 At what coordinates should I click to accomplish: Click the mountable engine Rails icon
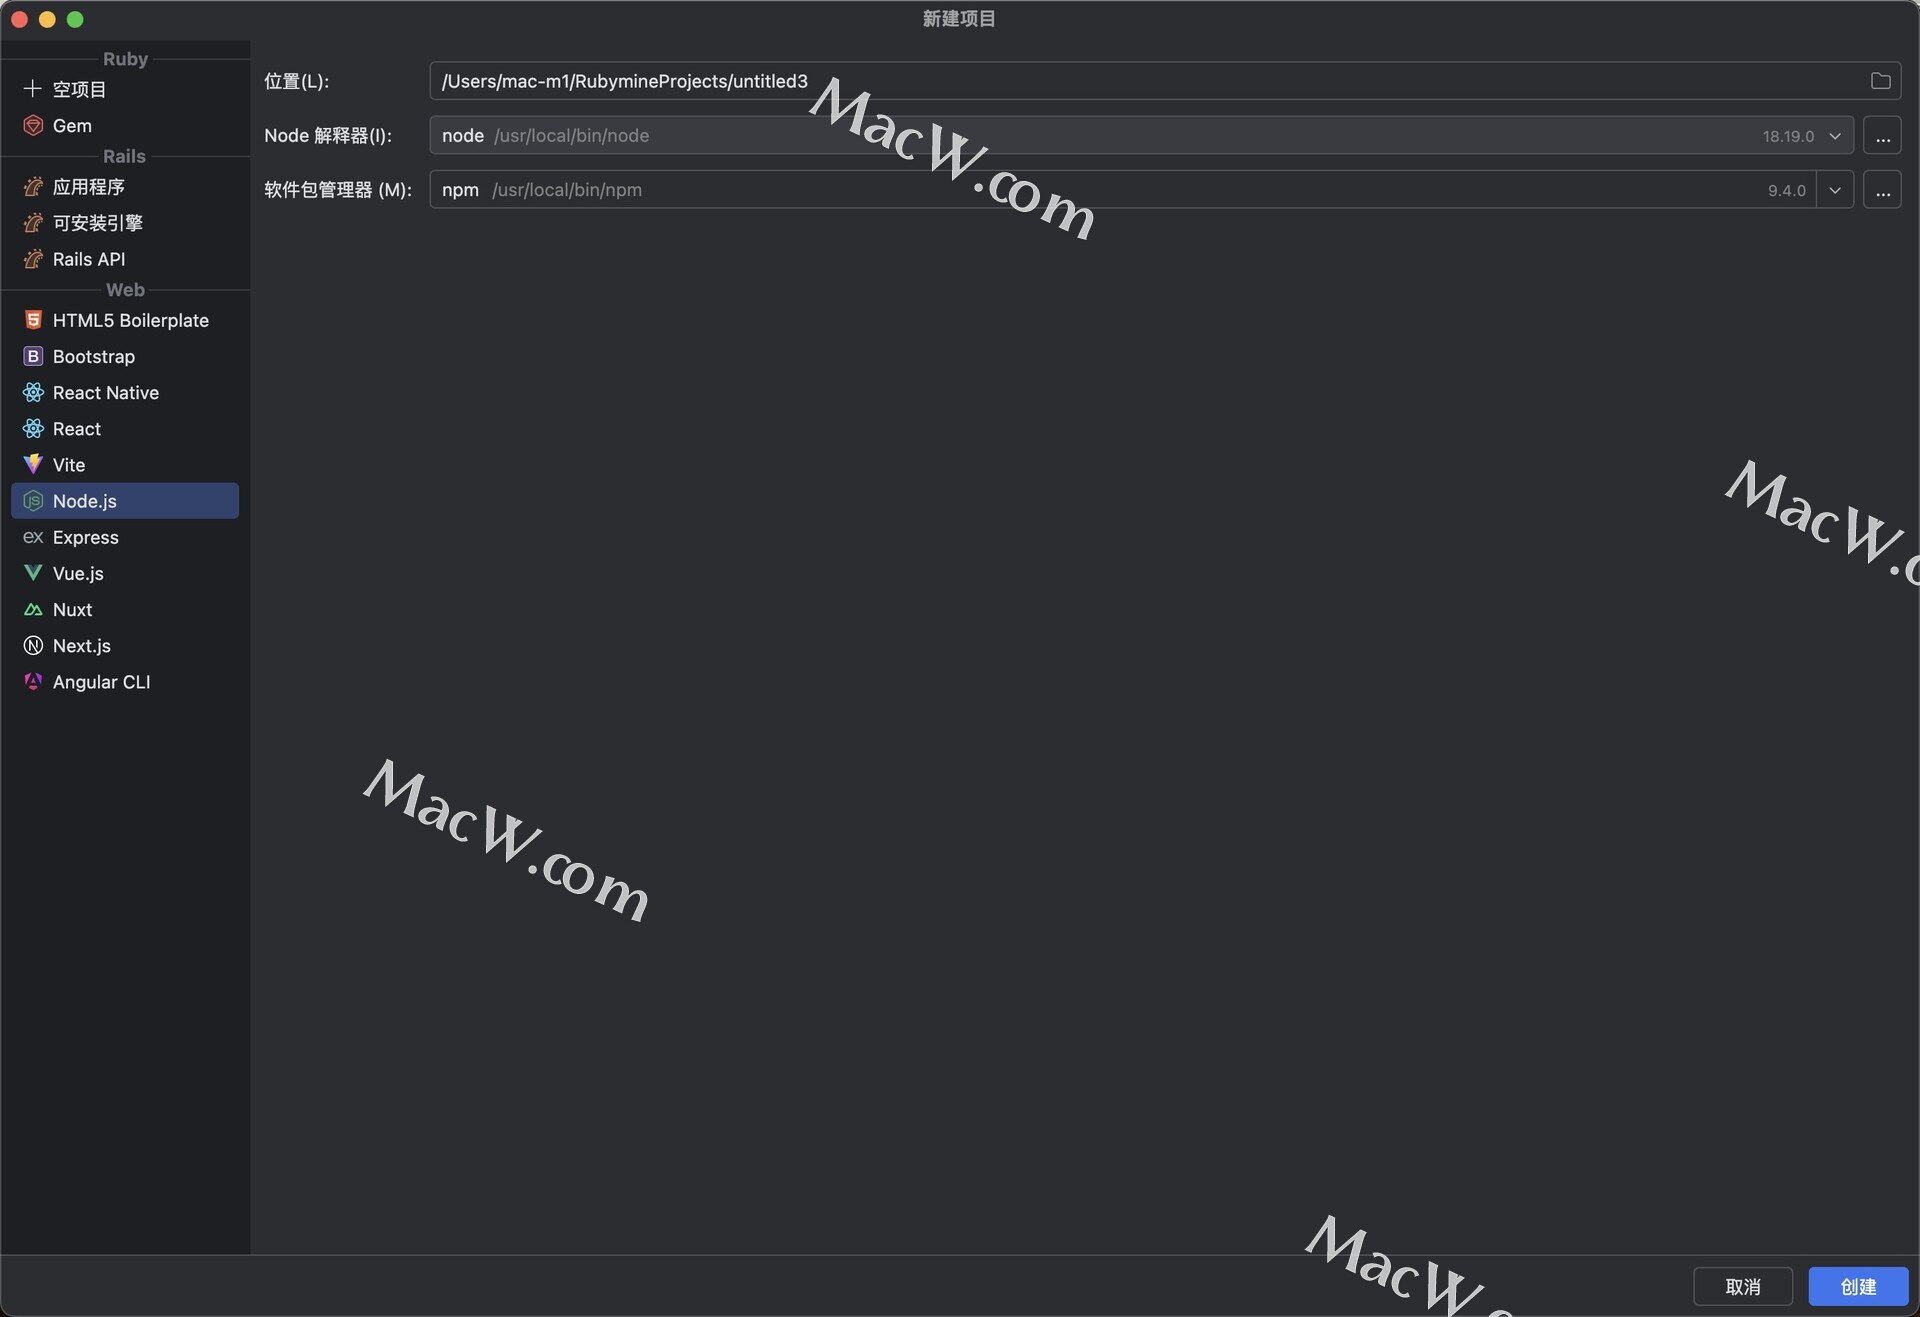[33, 223]
